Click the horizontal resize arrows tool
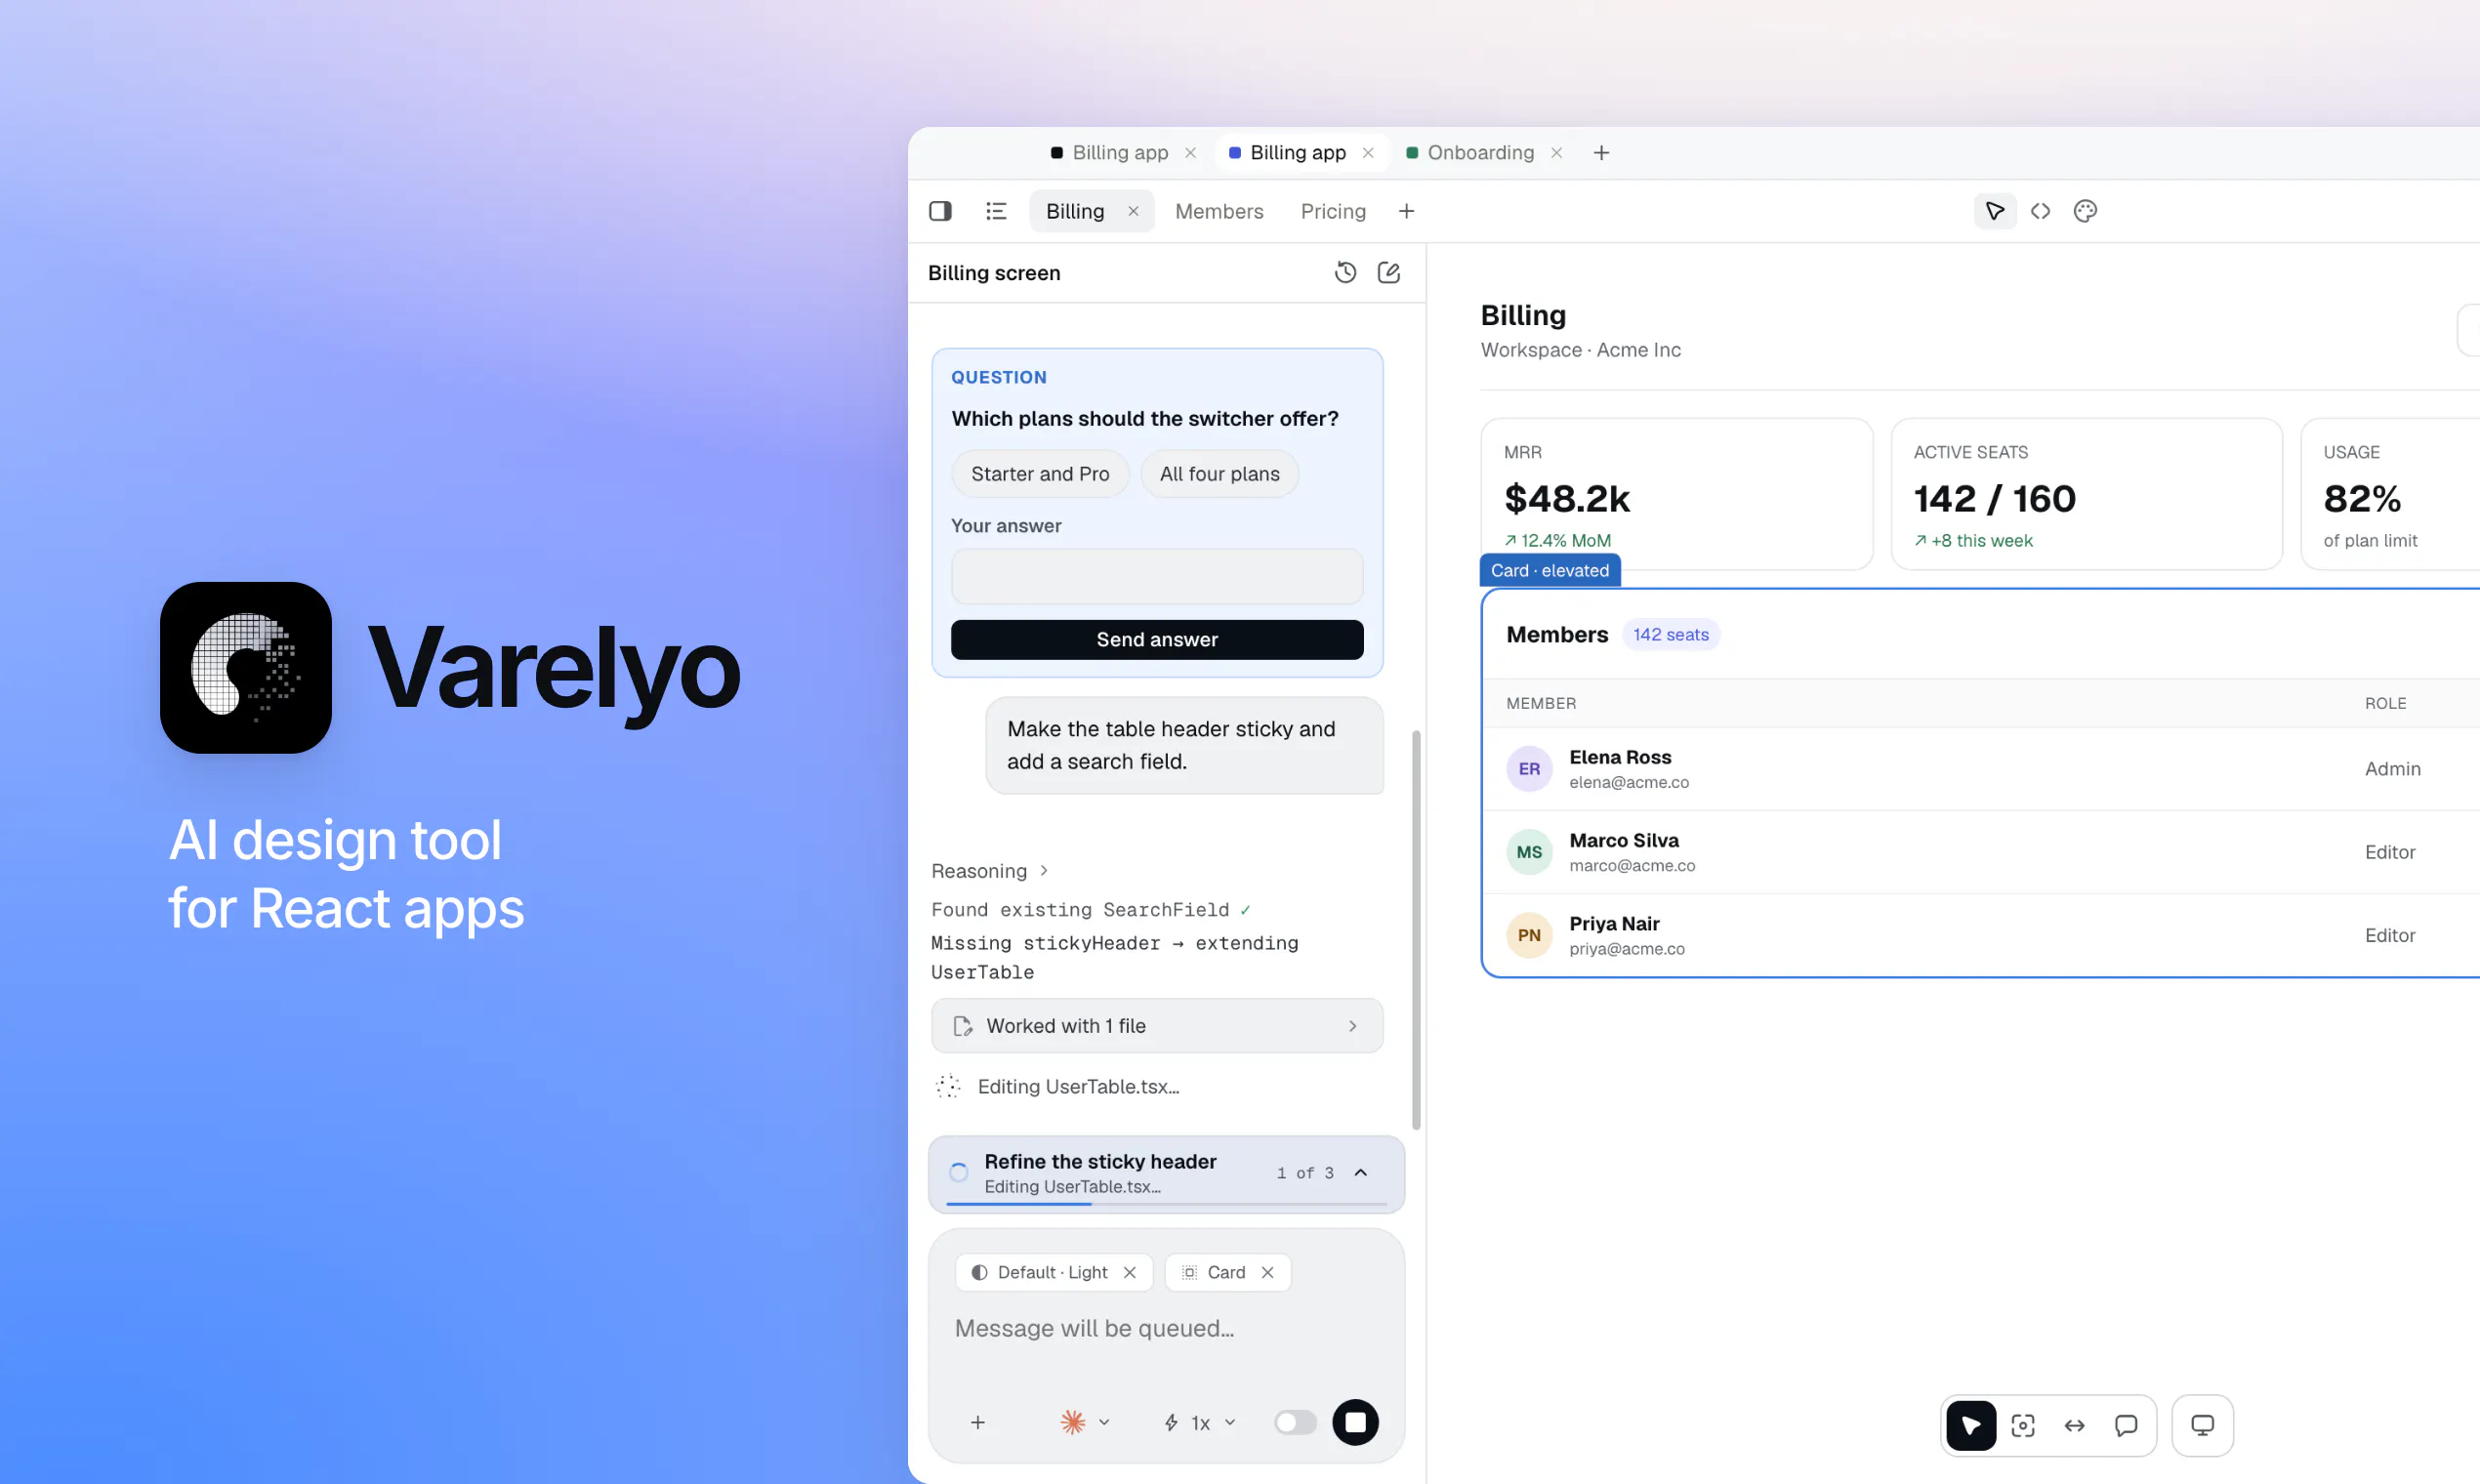The height and width of the screenshot is (1484, 2480). click(2075, 1425)
